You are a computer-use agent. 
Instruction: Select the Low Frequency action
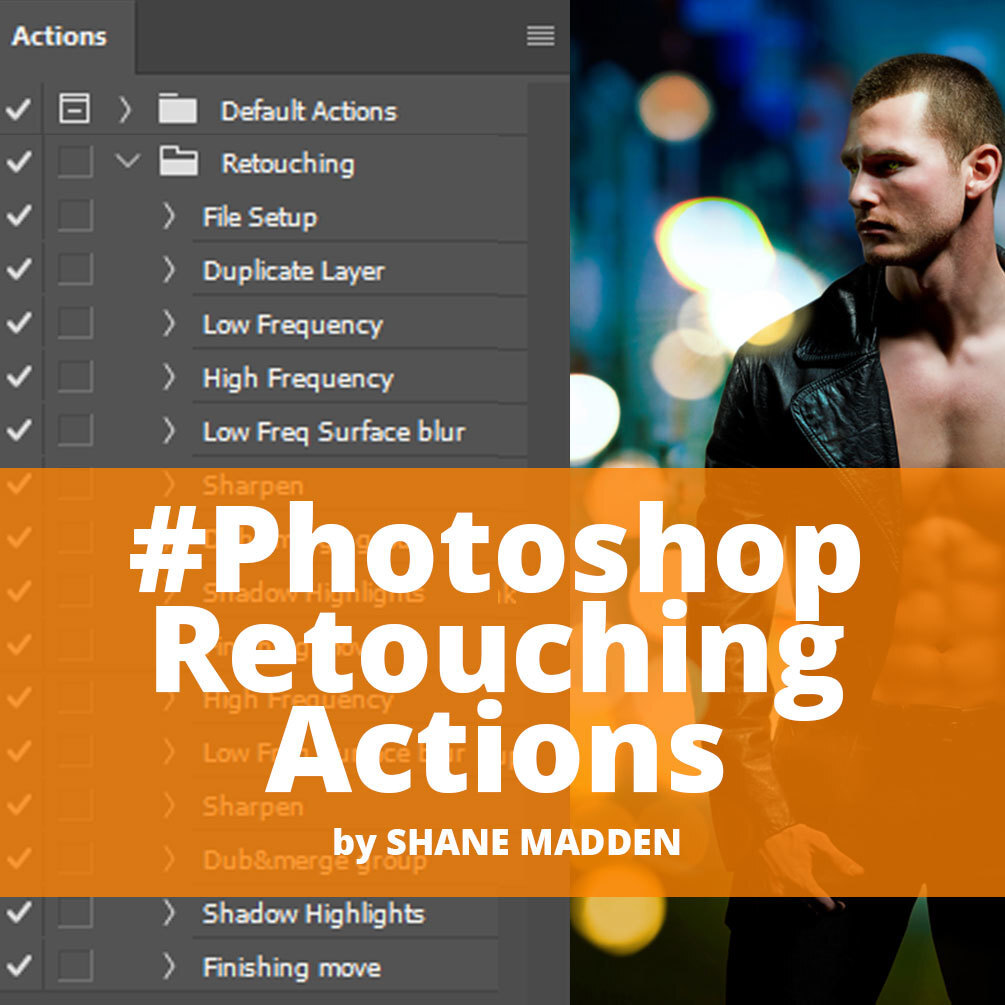click(x=293, y=325)
